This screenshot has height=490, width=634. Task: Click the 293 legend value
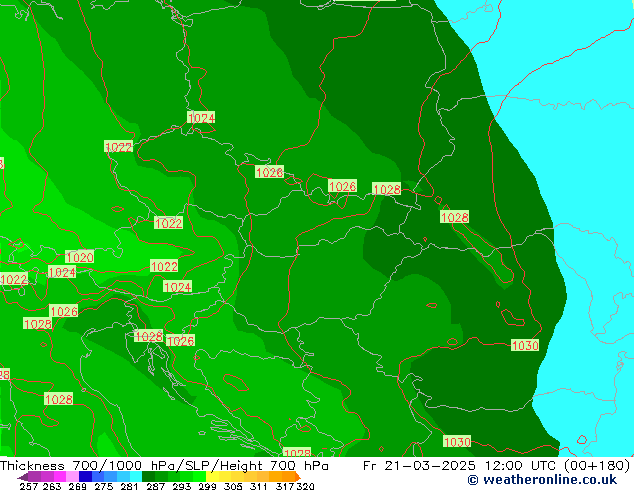(x=182, y=486)
